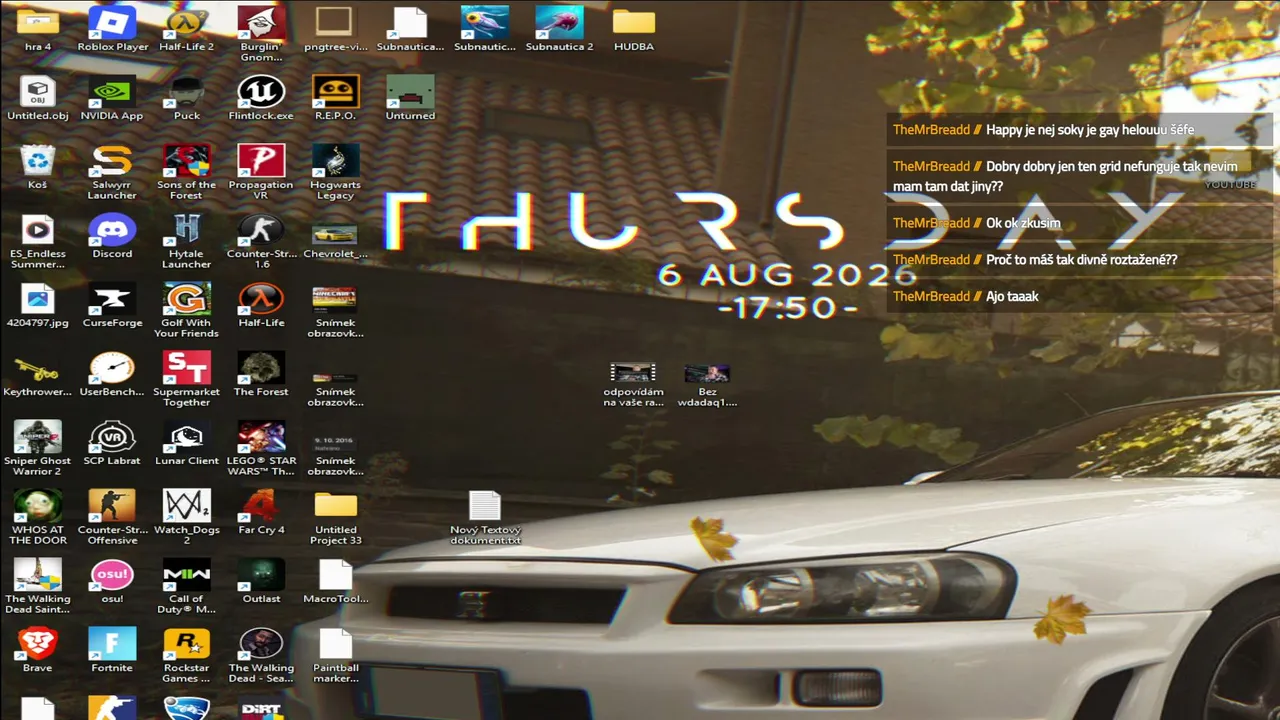Select the Unturned shortcut
Image resolution: width=1280 pixels, height=720 pixels.
pyautogui.click(x=410, y=98)
